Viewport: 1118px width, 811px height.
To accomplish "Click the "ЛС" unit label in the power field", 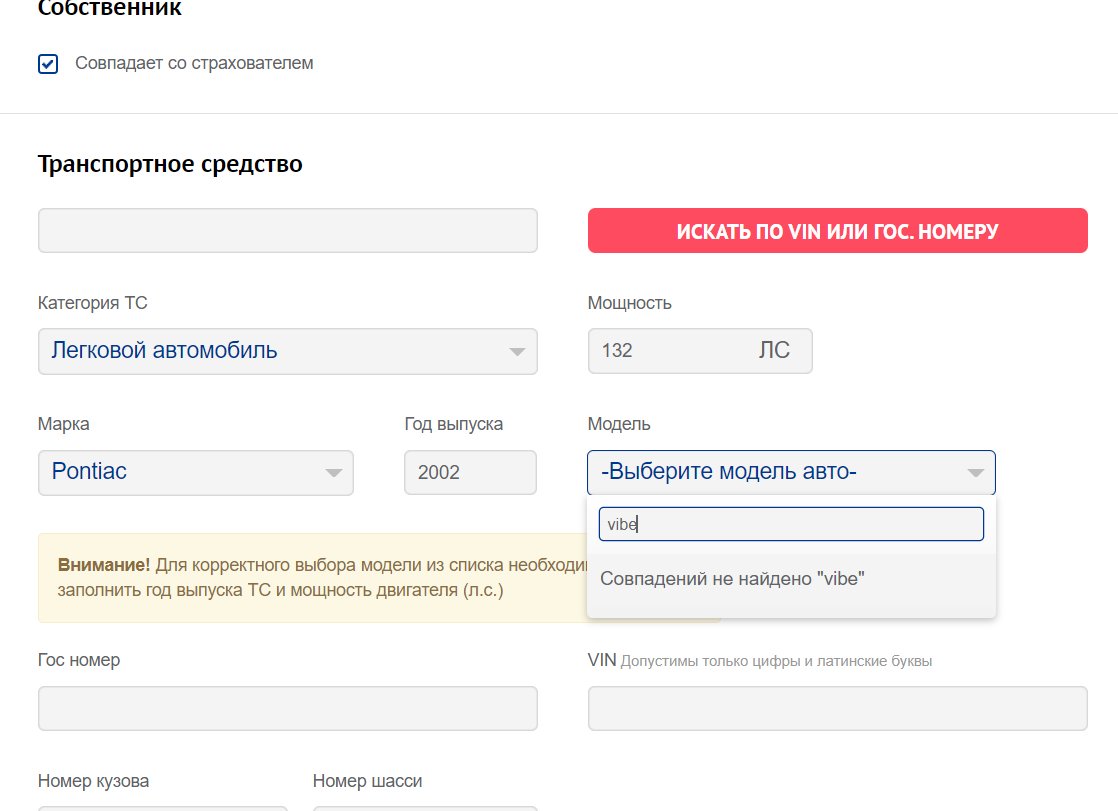I will point(773,351).
